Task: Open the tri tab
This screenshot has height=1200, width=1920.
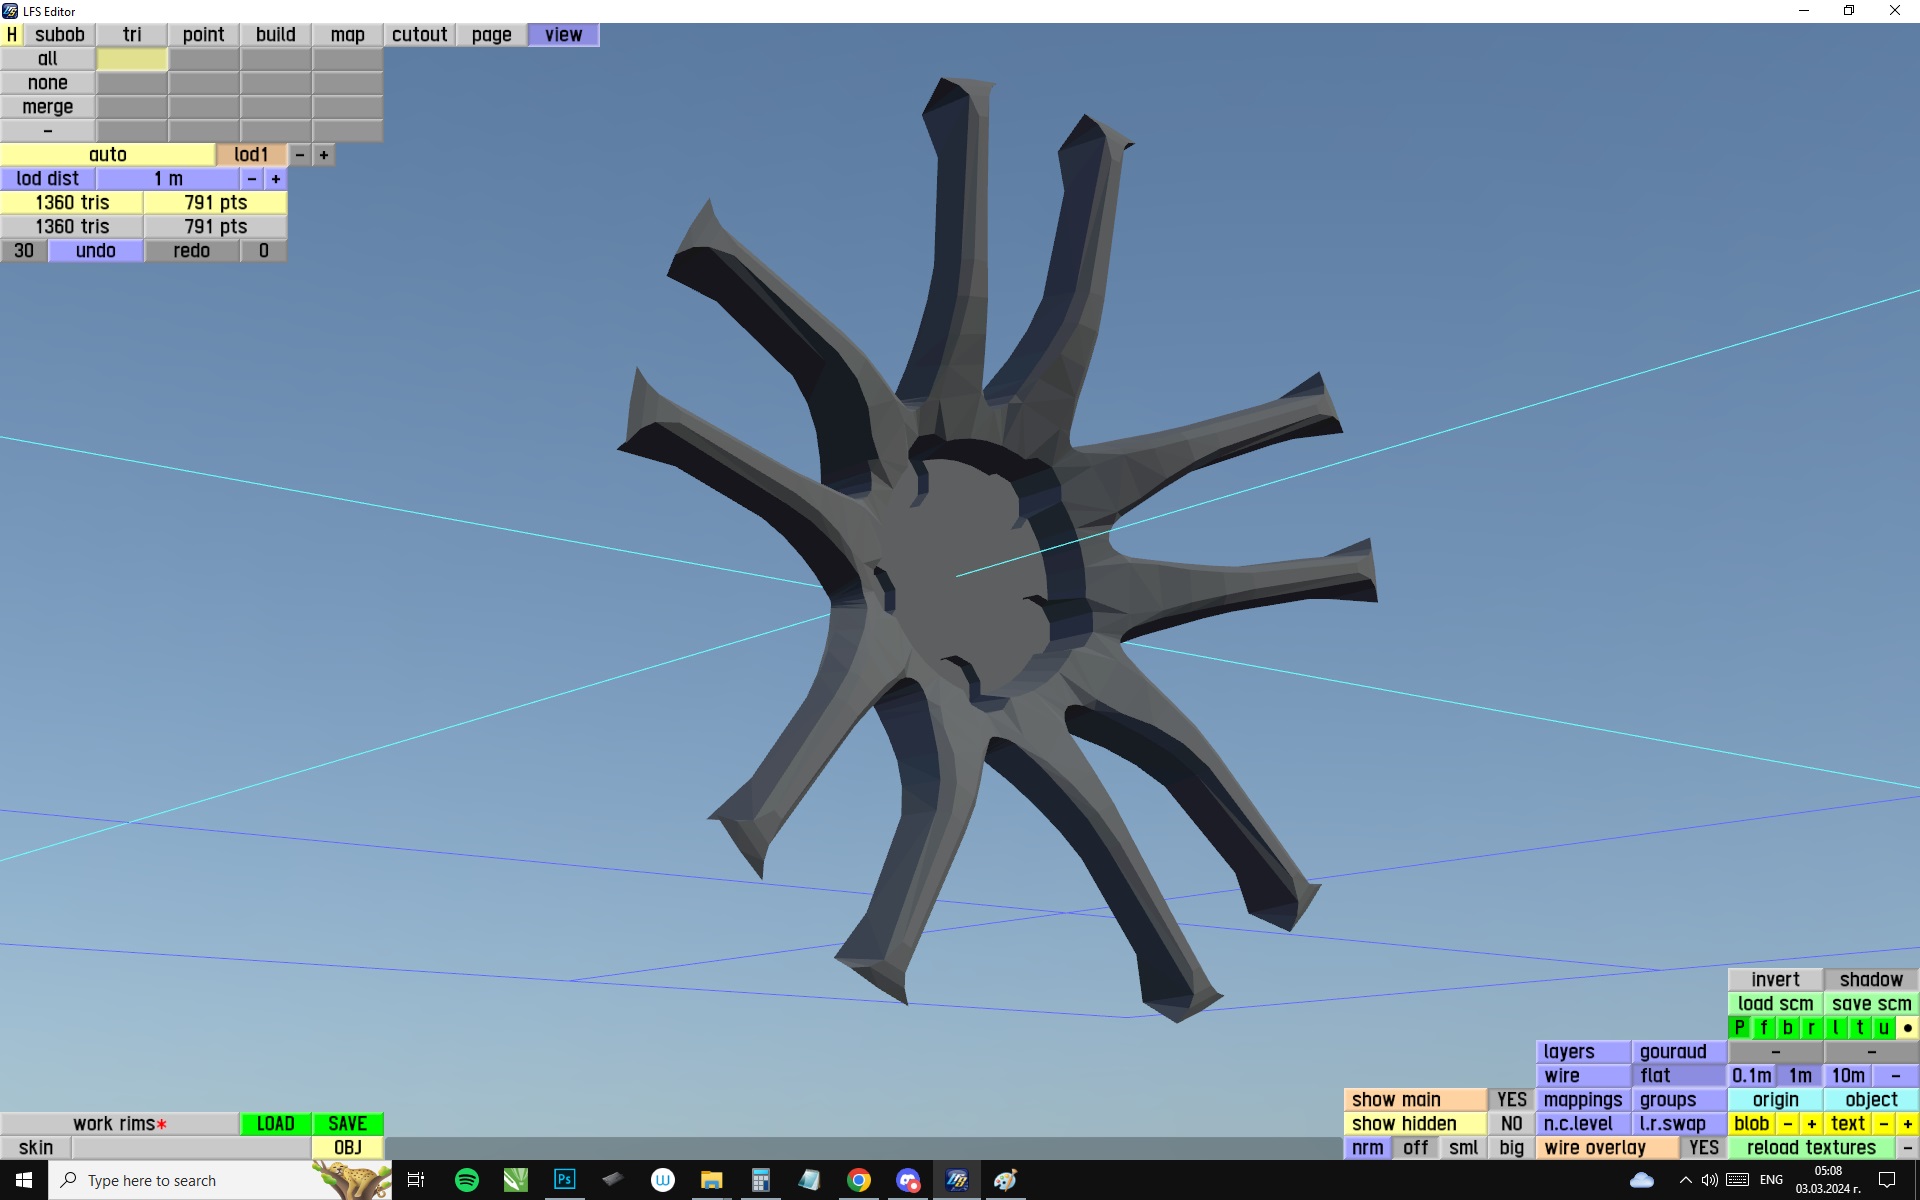Action: coord(132,34)
